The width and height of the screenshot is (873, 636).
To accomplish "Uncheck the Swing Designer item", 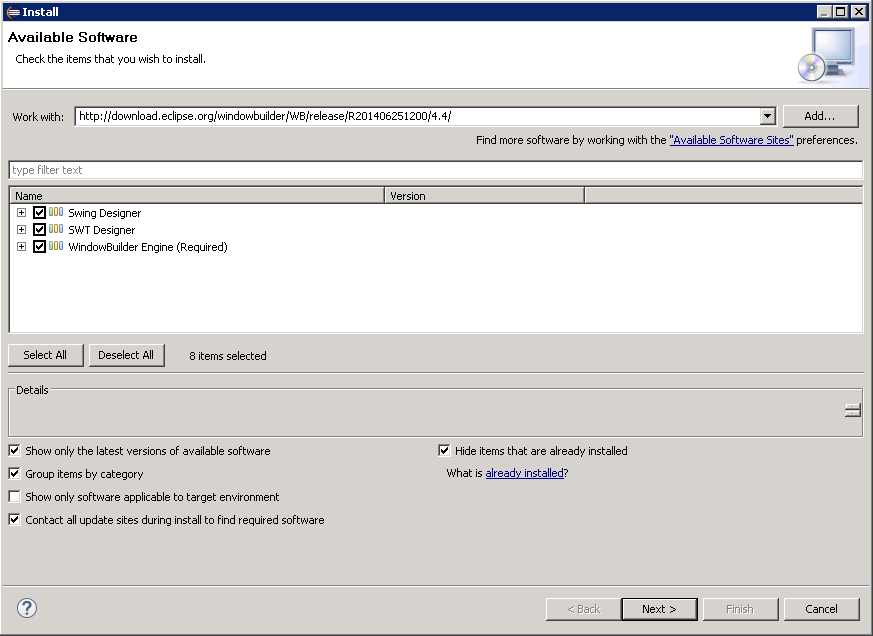I will 39,212.
